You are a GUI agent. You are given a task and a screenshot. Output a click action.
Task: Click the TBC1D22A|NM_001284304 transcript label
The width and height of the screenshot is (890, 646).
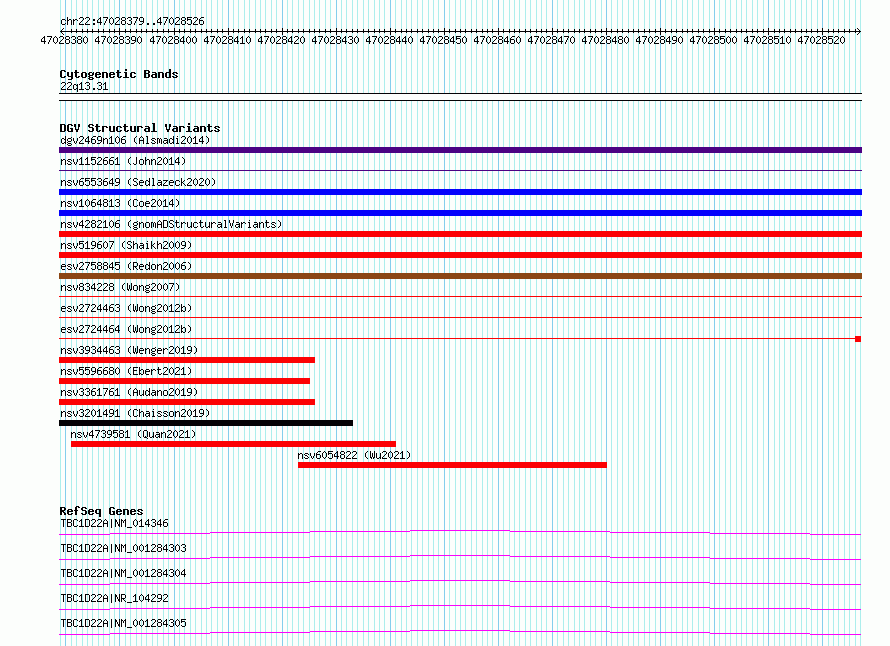[123, 573]
